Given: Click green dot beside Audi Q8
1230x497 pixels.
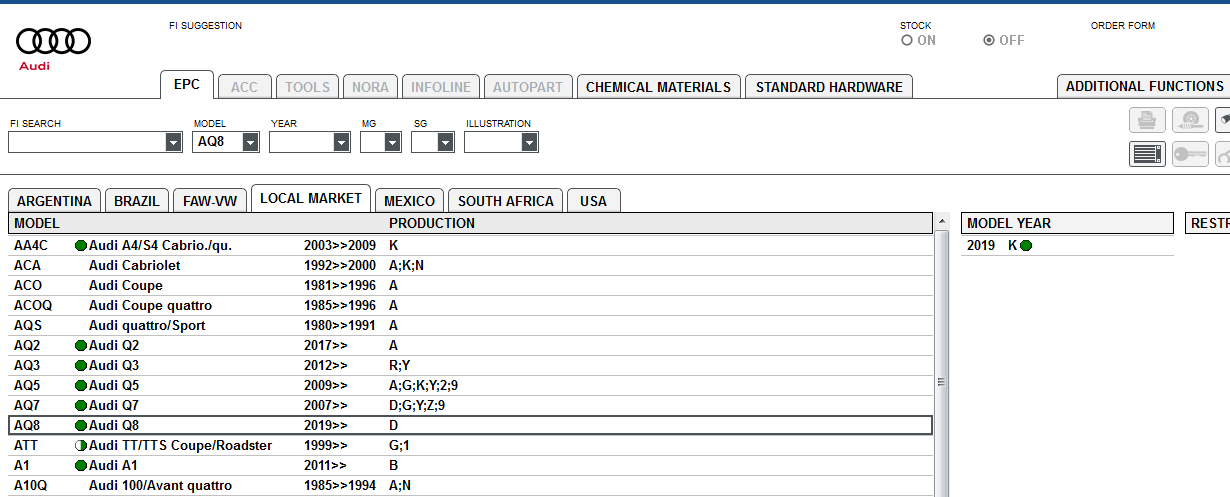Looking at the screenshot, I should (x=81, y=425).
